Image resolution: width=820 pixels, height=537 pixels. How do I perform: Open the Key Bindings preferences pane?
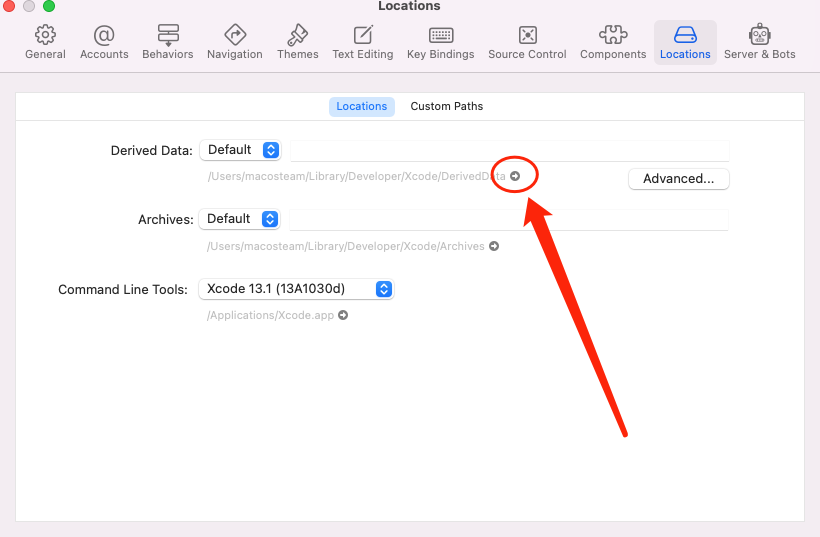point(441,42)
